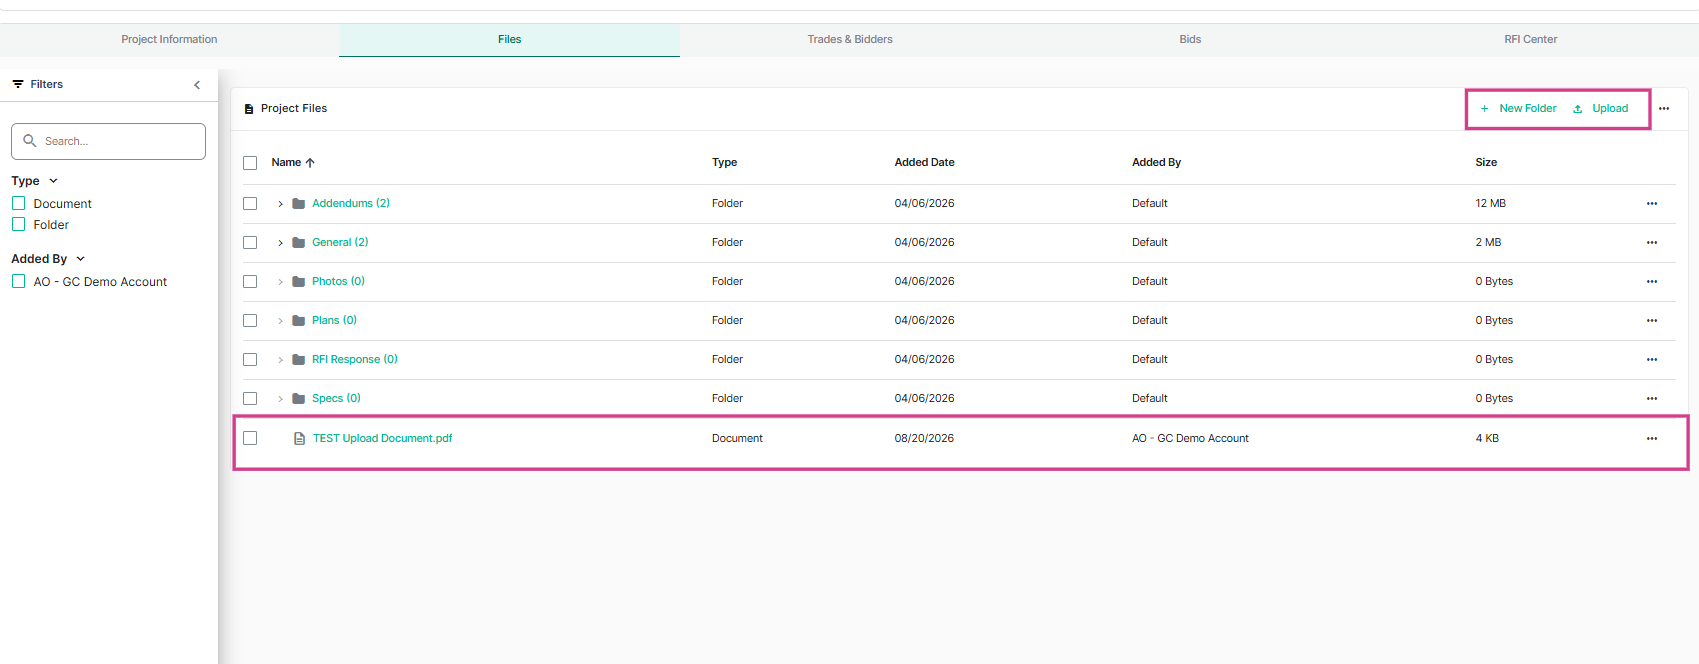The image size is (1699, 664).
Task: Open the Project Files more options menu
Action: [1664, 109]
